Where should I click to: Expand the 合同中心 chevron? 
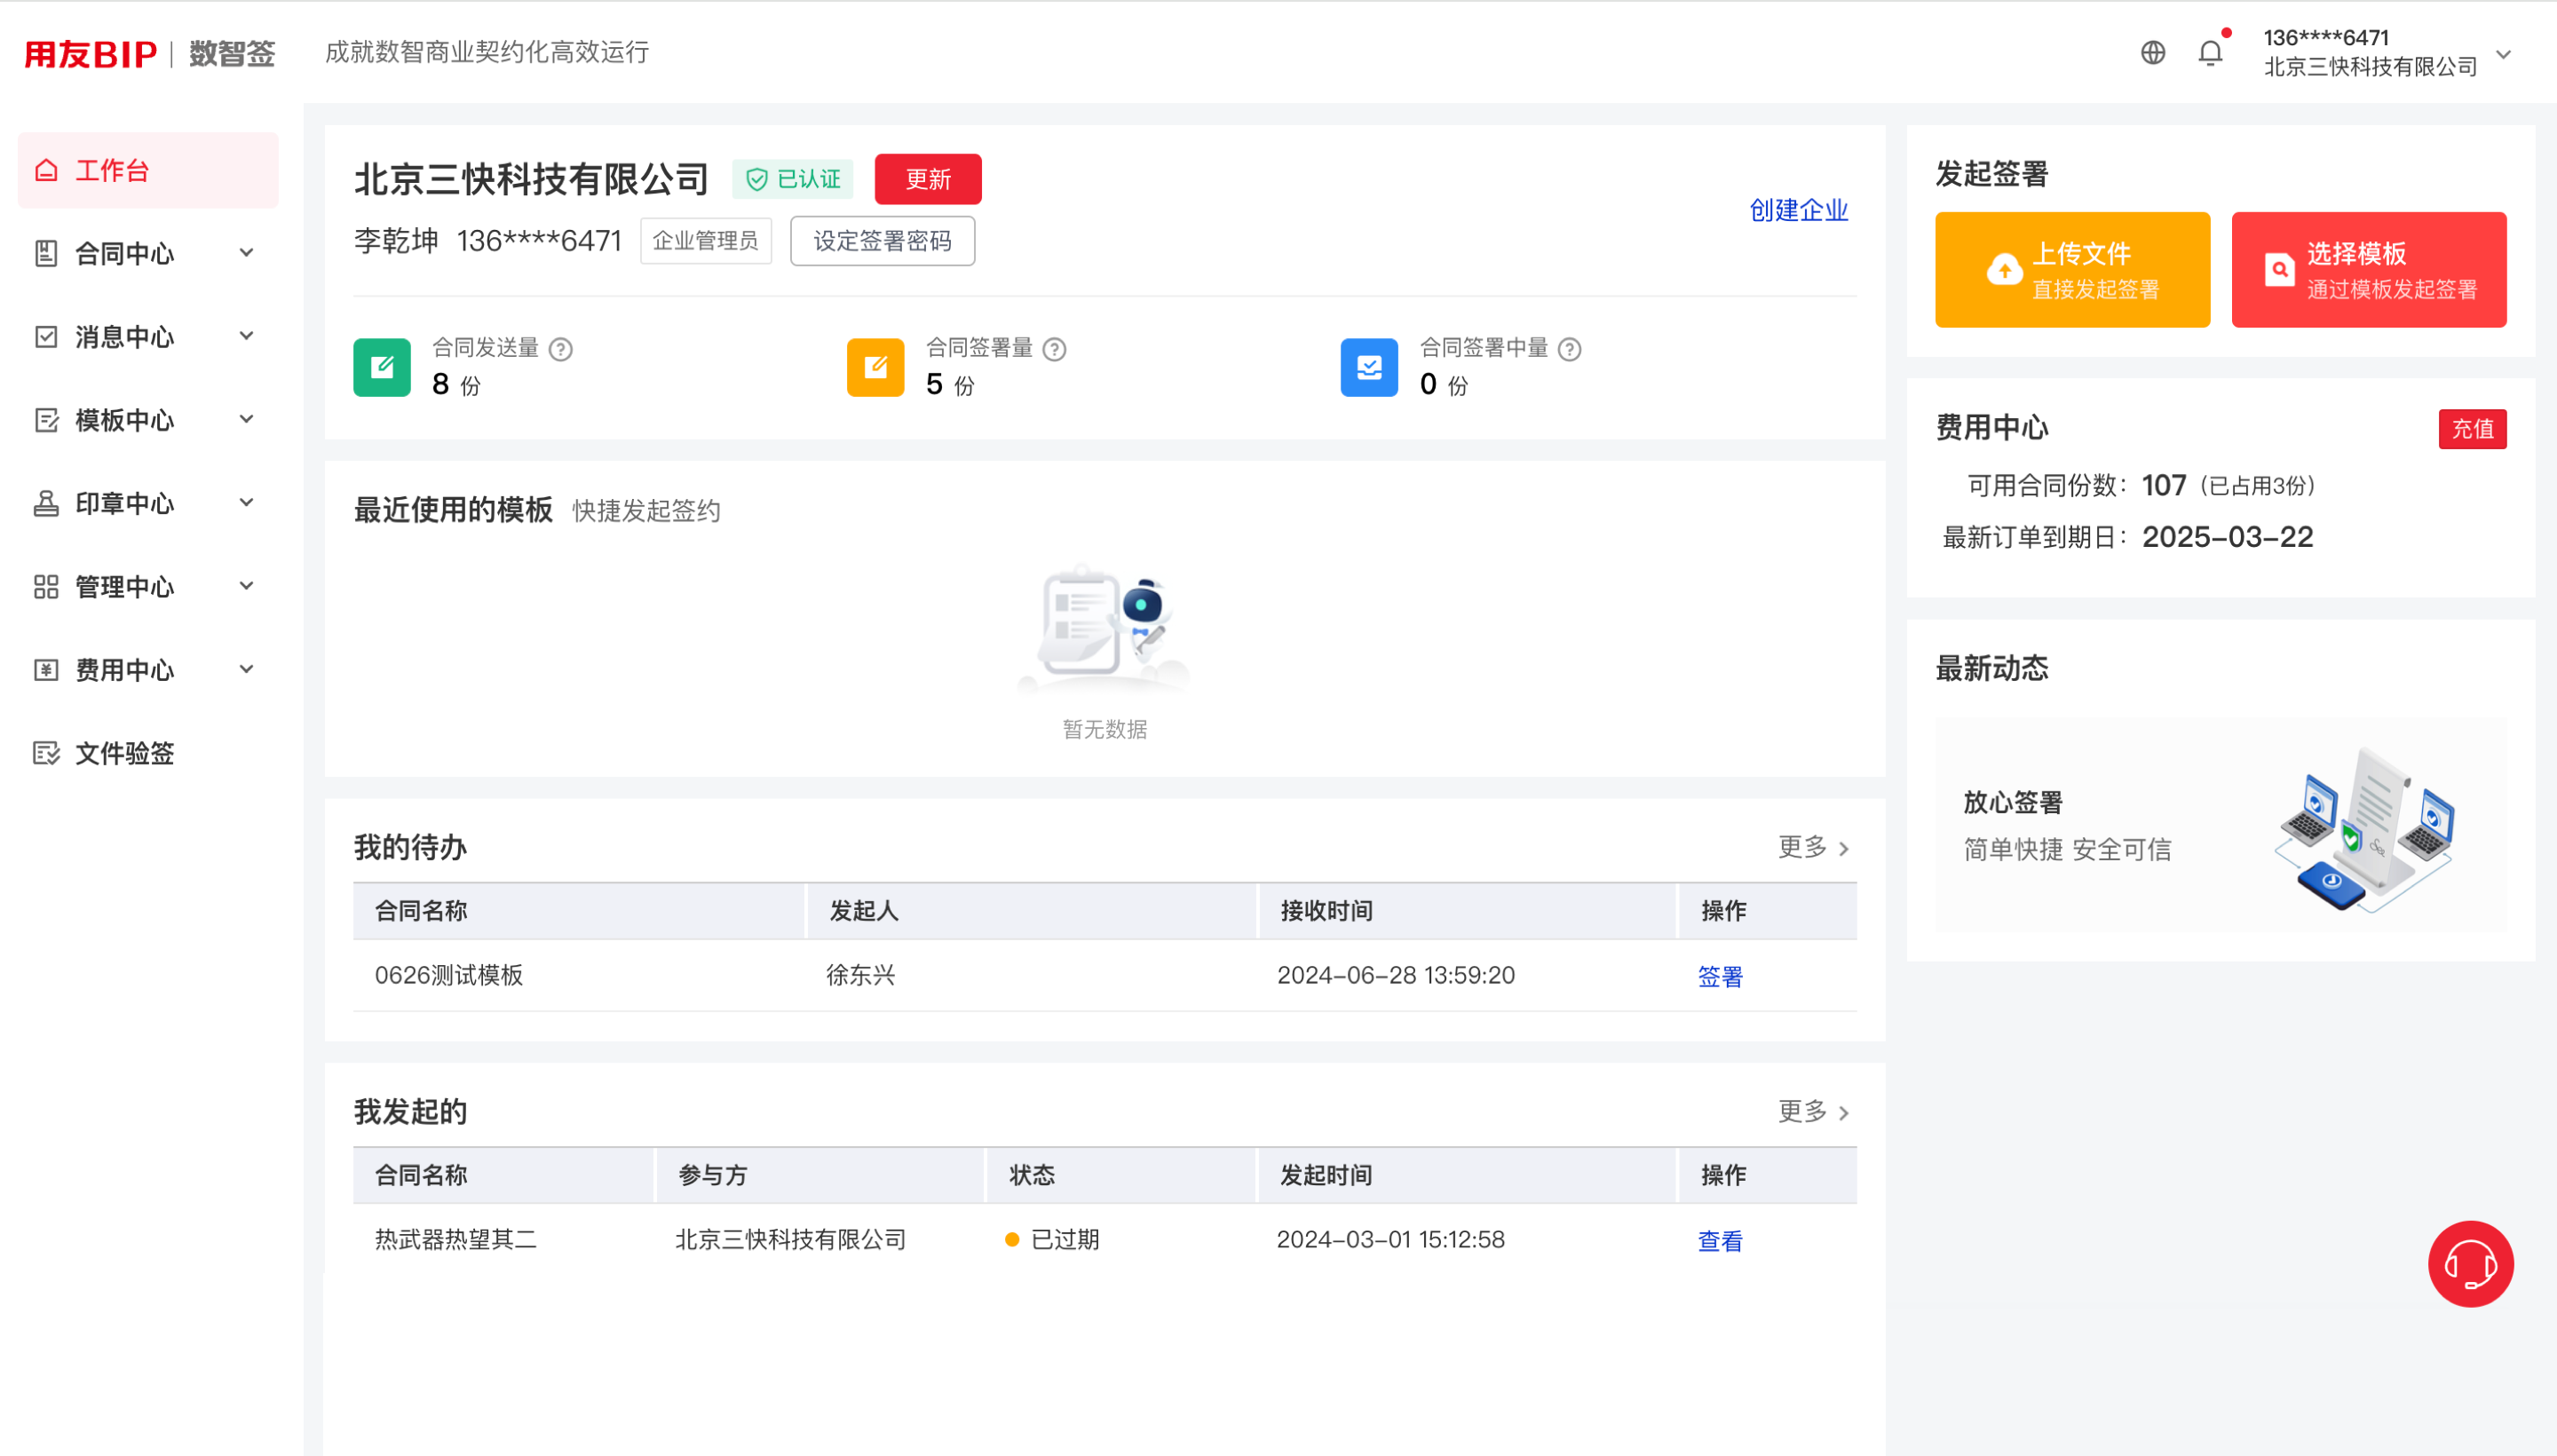click(x=246, y=253)
